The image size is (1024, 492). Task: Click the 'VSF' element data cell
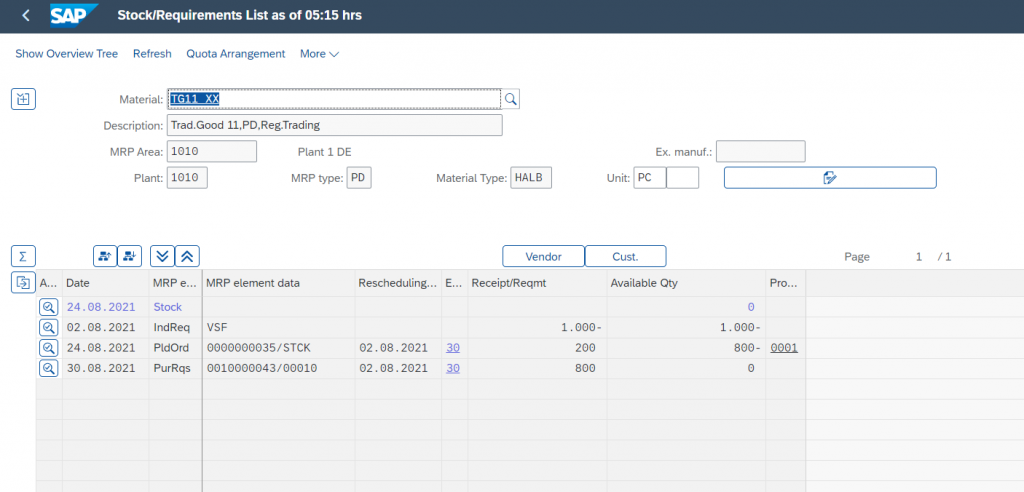pos(278,327)
